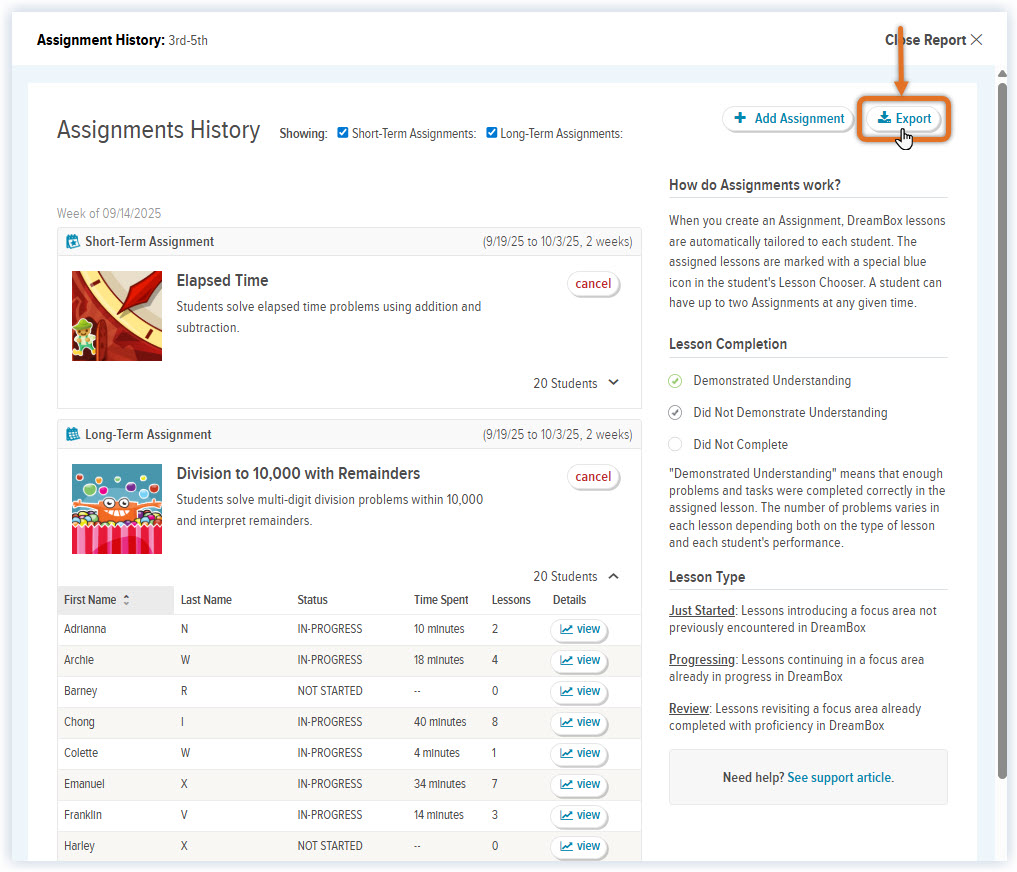Viewport: 1017px width, 872px height.
Task: Uncheck Short-Term Assignments checkbox
Action: (x=342, y=133)
